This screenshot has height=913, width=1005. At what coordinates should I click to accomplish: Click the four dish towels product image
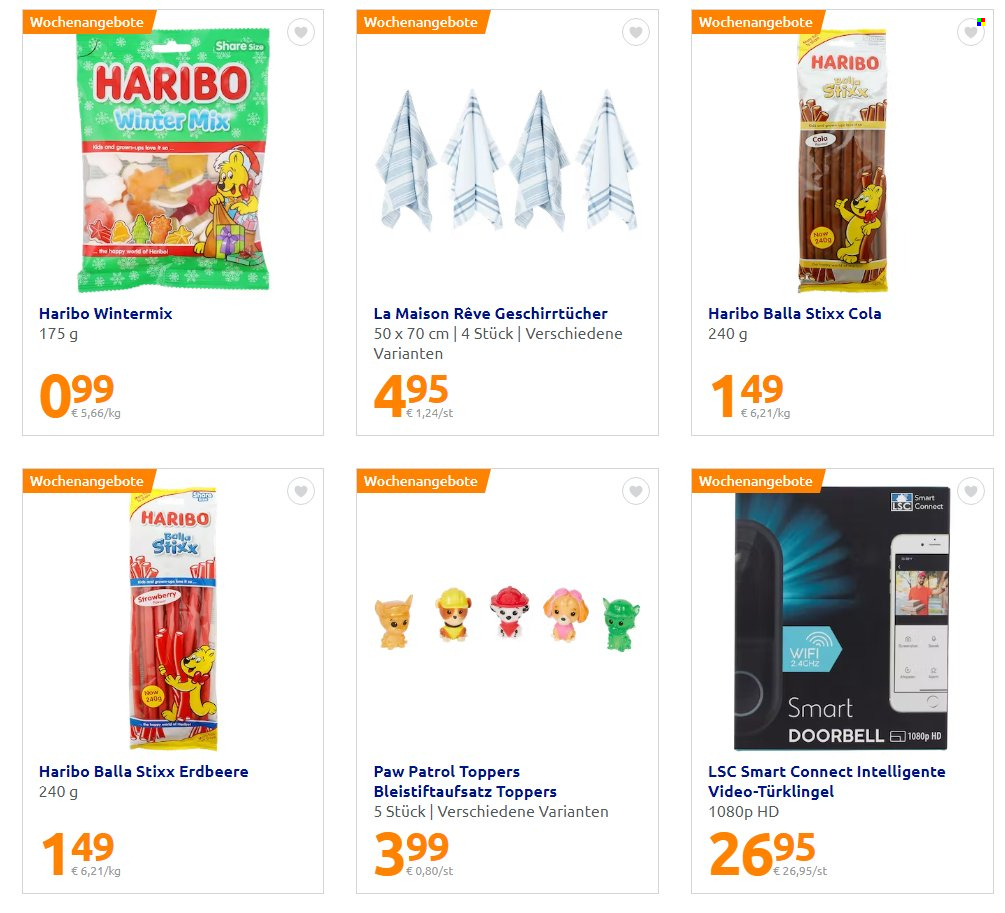[507, 160]
